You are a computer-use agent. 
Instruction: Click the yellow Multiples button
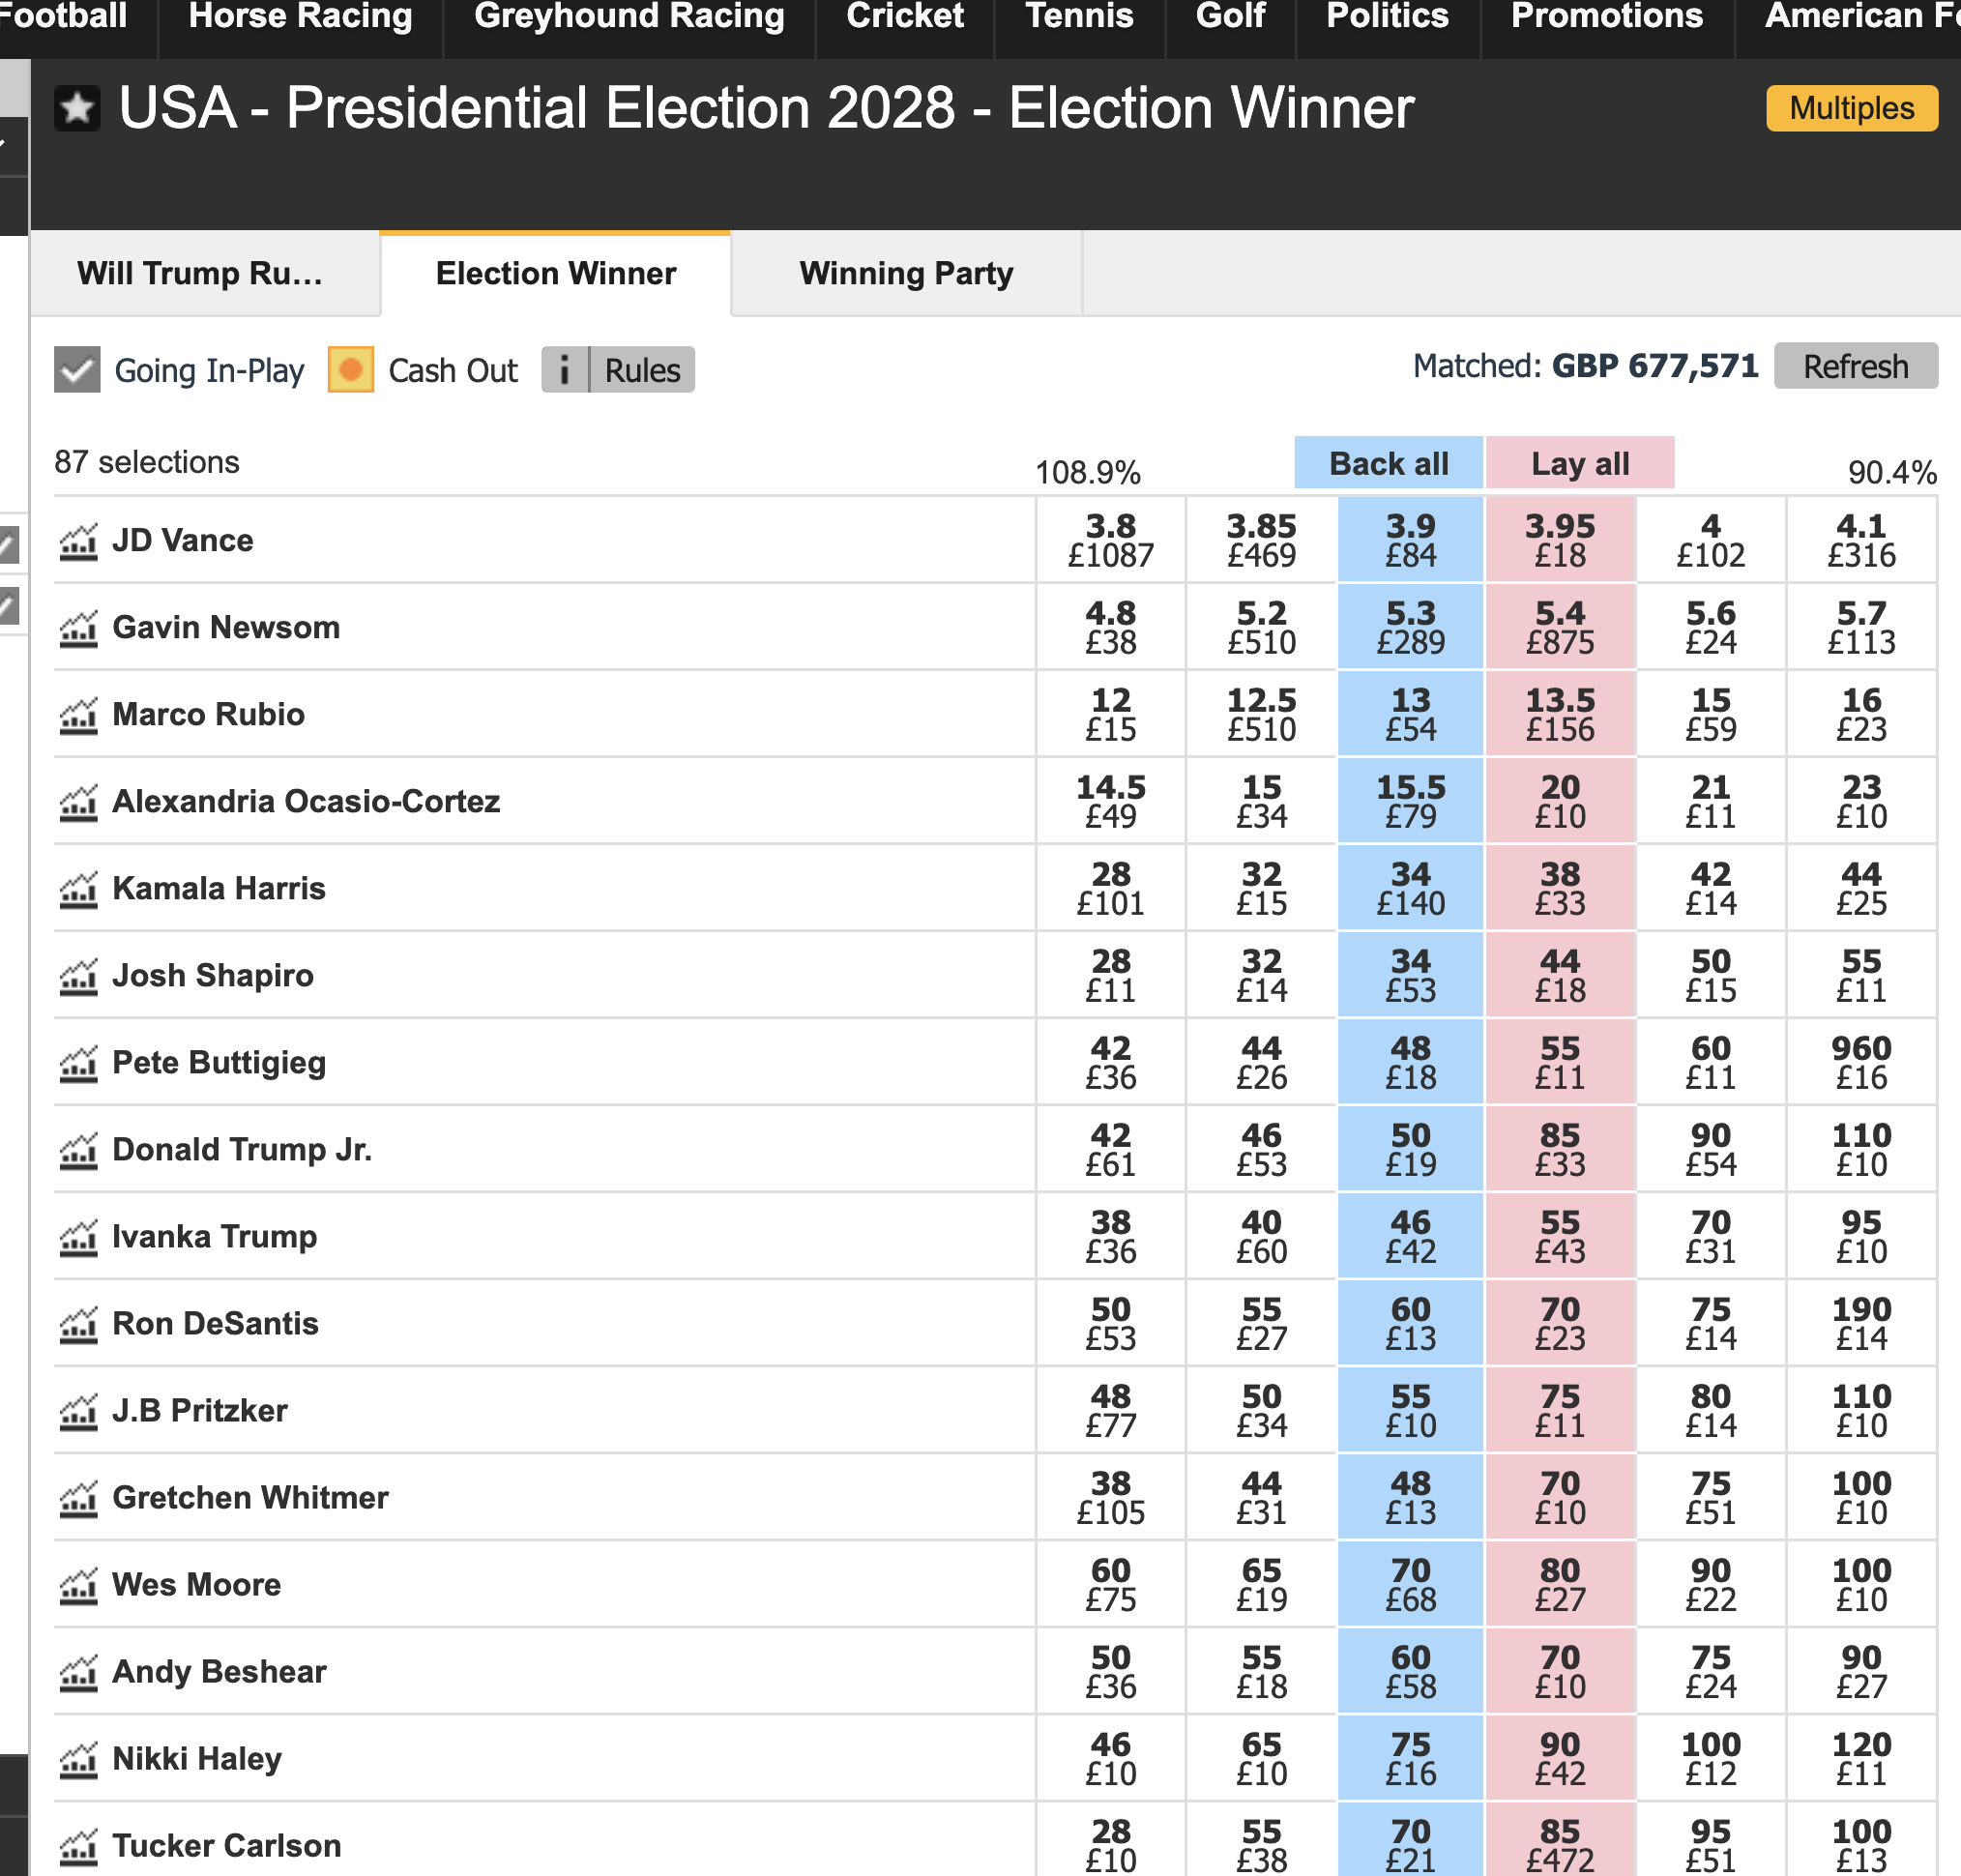tap(1851, 108)
